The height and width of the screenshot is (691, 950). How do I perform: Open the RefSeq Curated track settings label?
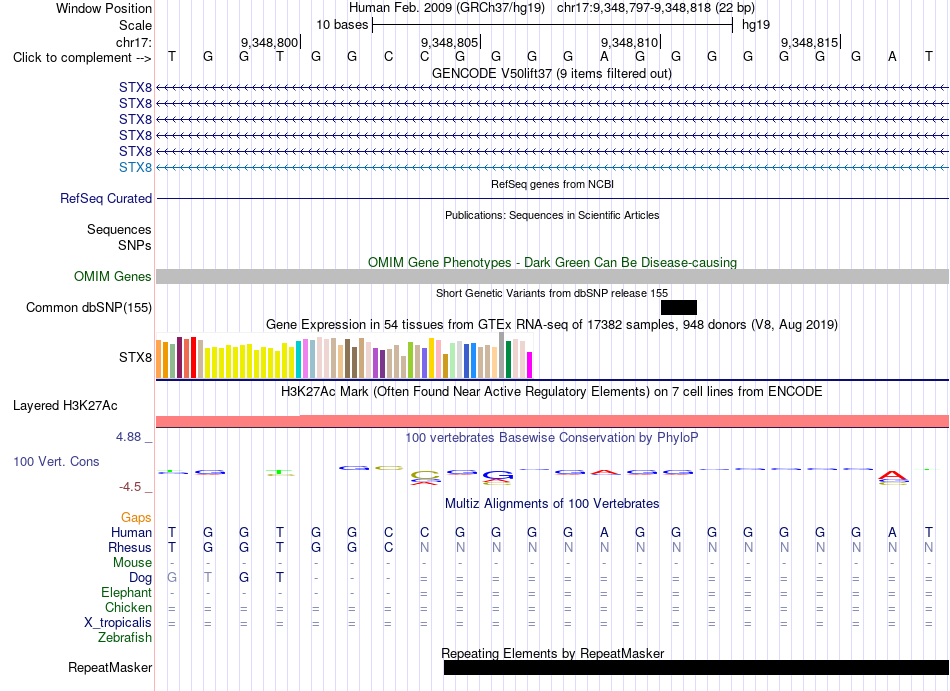click(x=105, y=199)
